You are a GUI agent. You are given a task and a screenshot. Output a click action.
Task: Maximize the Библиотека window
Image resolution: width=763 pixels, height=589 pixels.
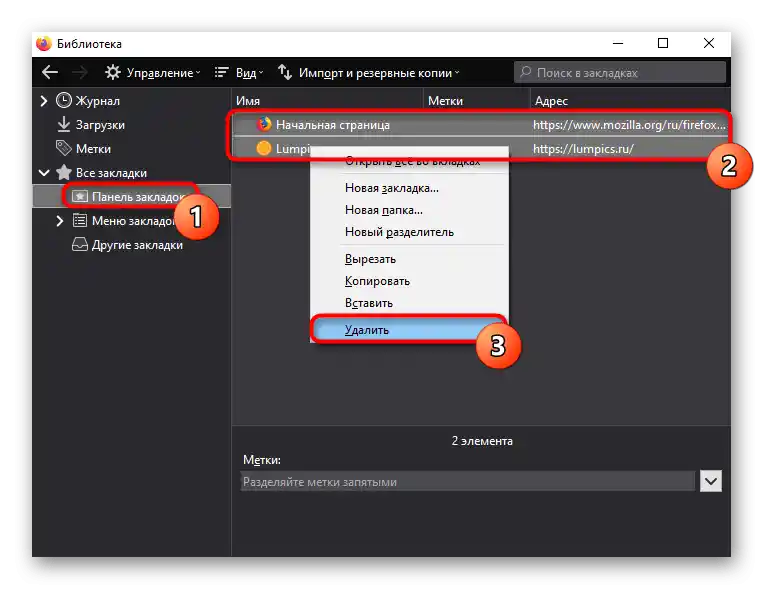(x=663, y=44)
